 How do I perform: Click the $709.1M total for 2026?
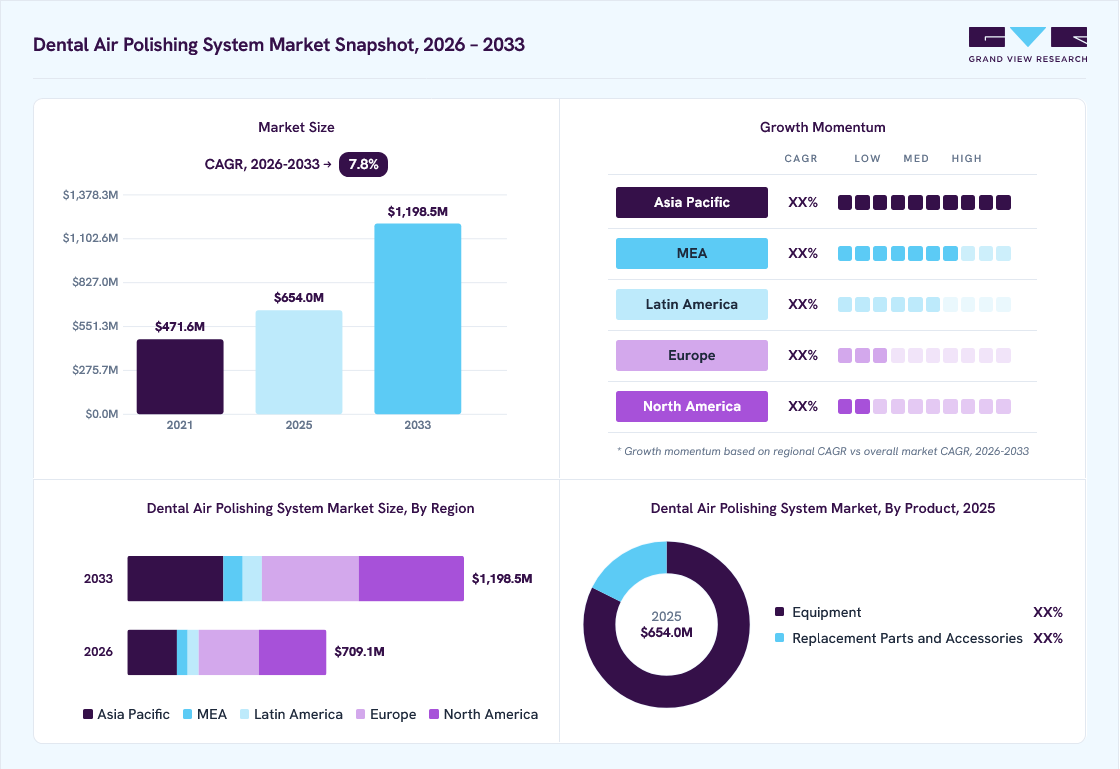pyautogui.click(x=359, y=652)
